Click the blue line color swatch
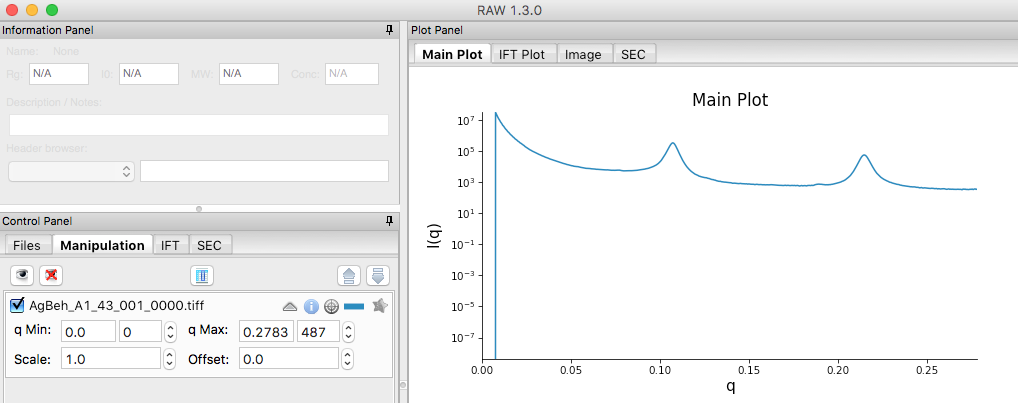Image resolution: width=1018 pixels, height=403 pixels. point(354,306)
